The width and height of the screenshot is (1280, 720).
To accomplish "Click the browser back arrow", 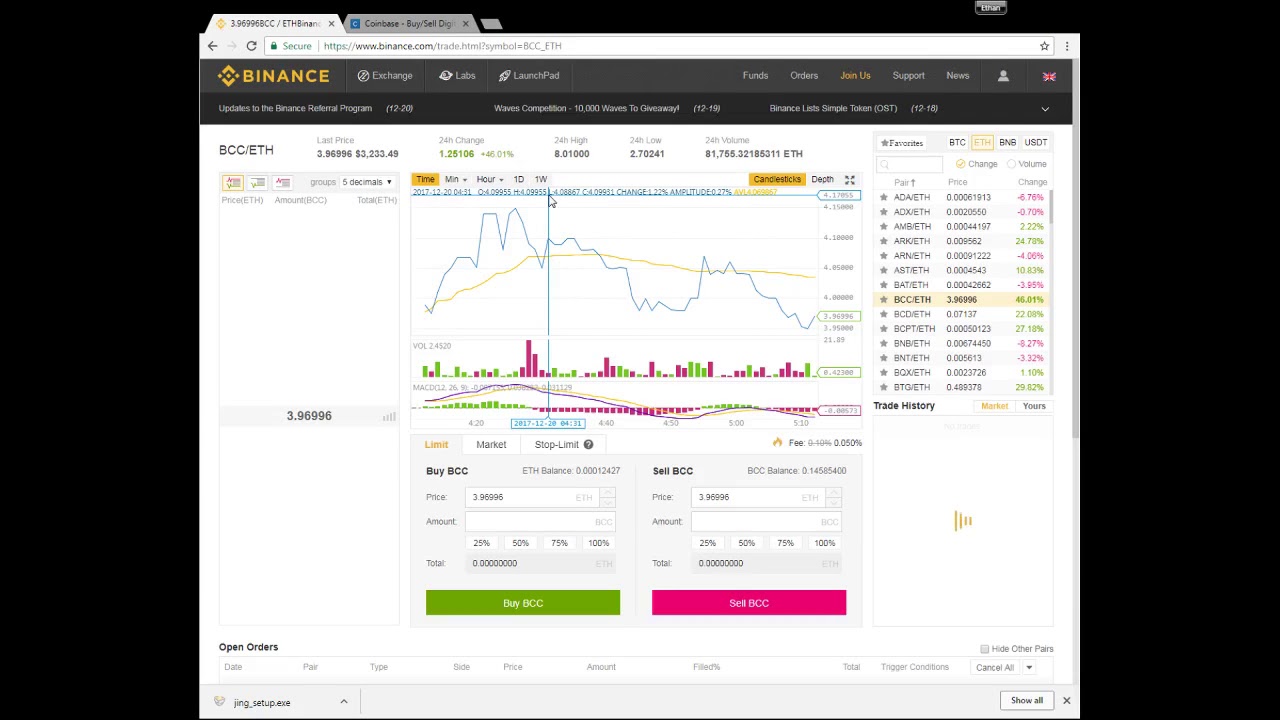I will 213,46.
